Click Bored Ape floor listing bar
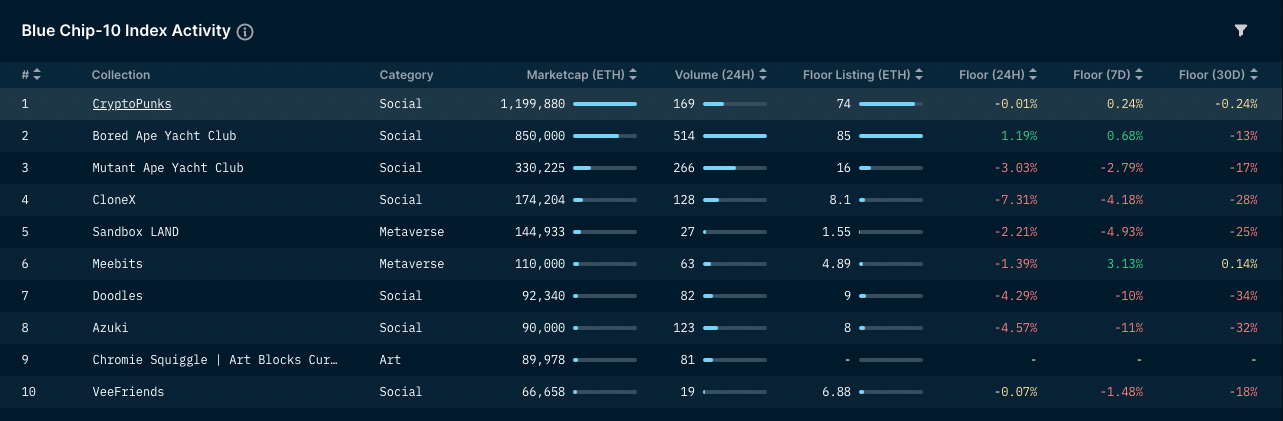The image size is (1283, 421). point(891,136)
